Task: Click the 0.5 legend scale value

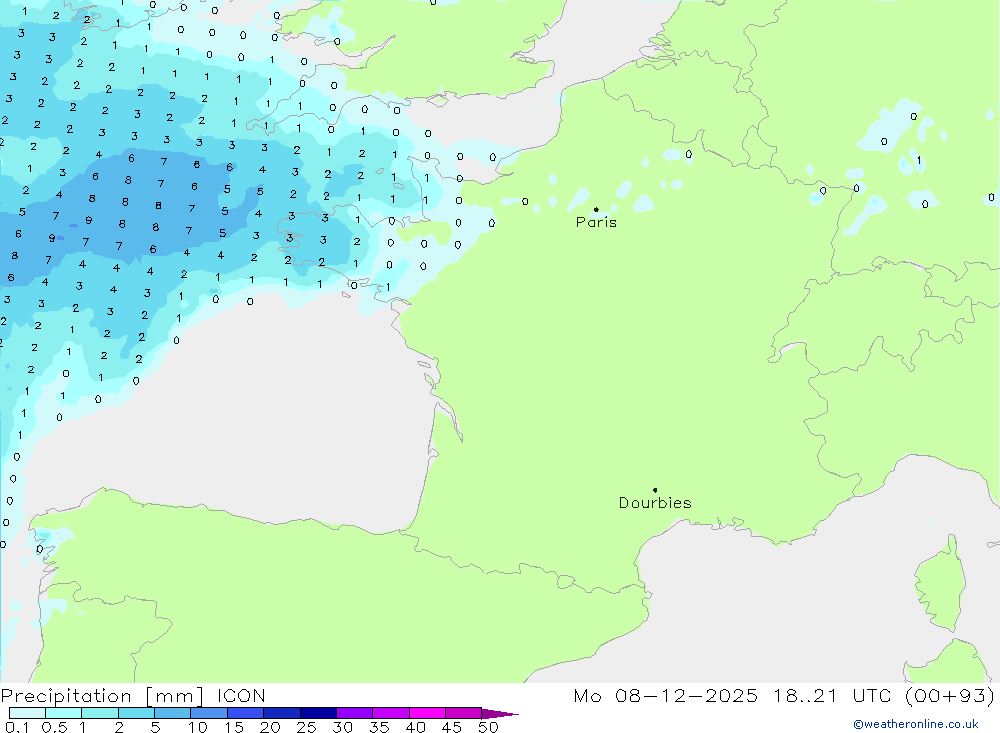Action: coord(55,727)
